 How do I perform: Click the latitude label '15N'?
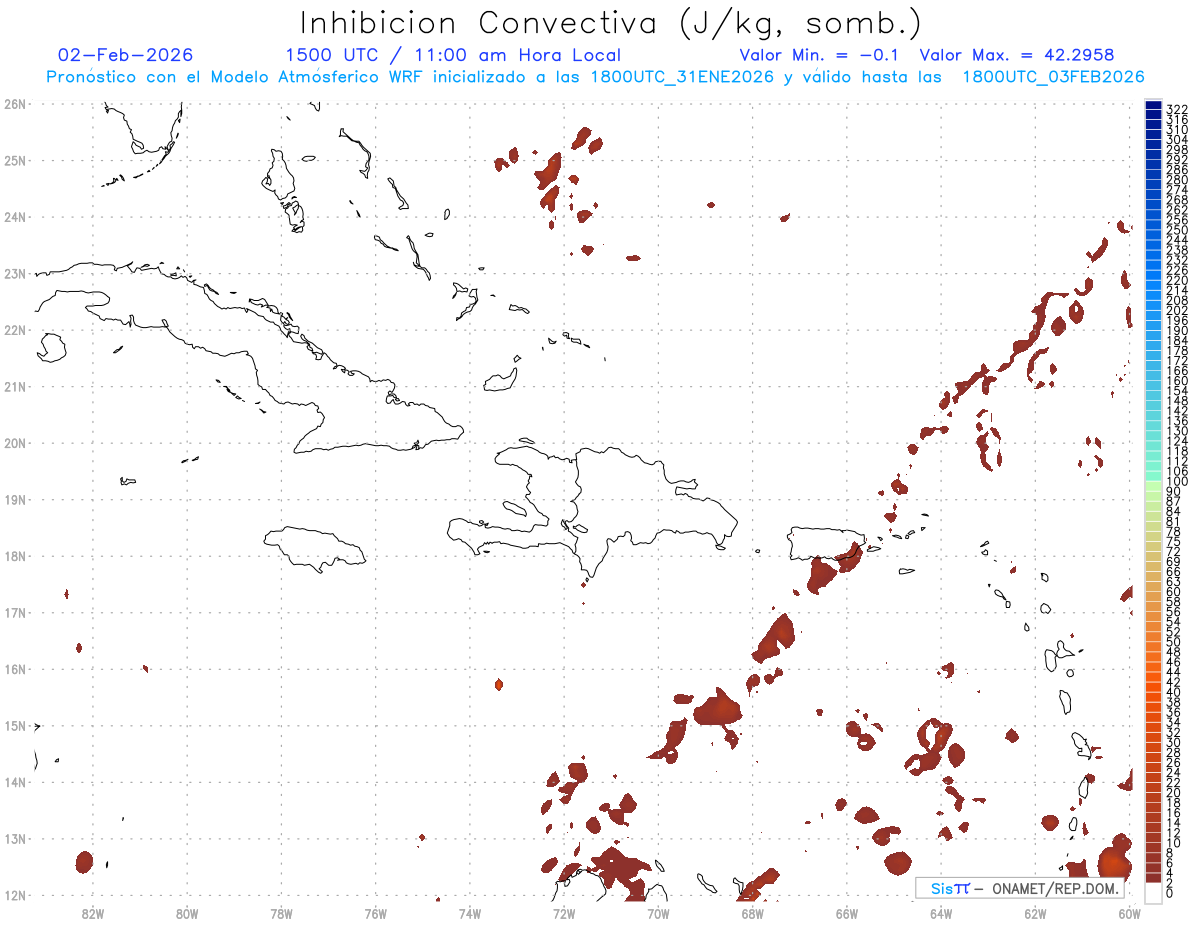[x=14, y=726]
